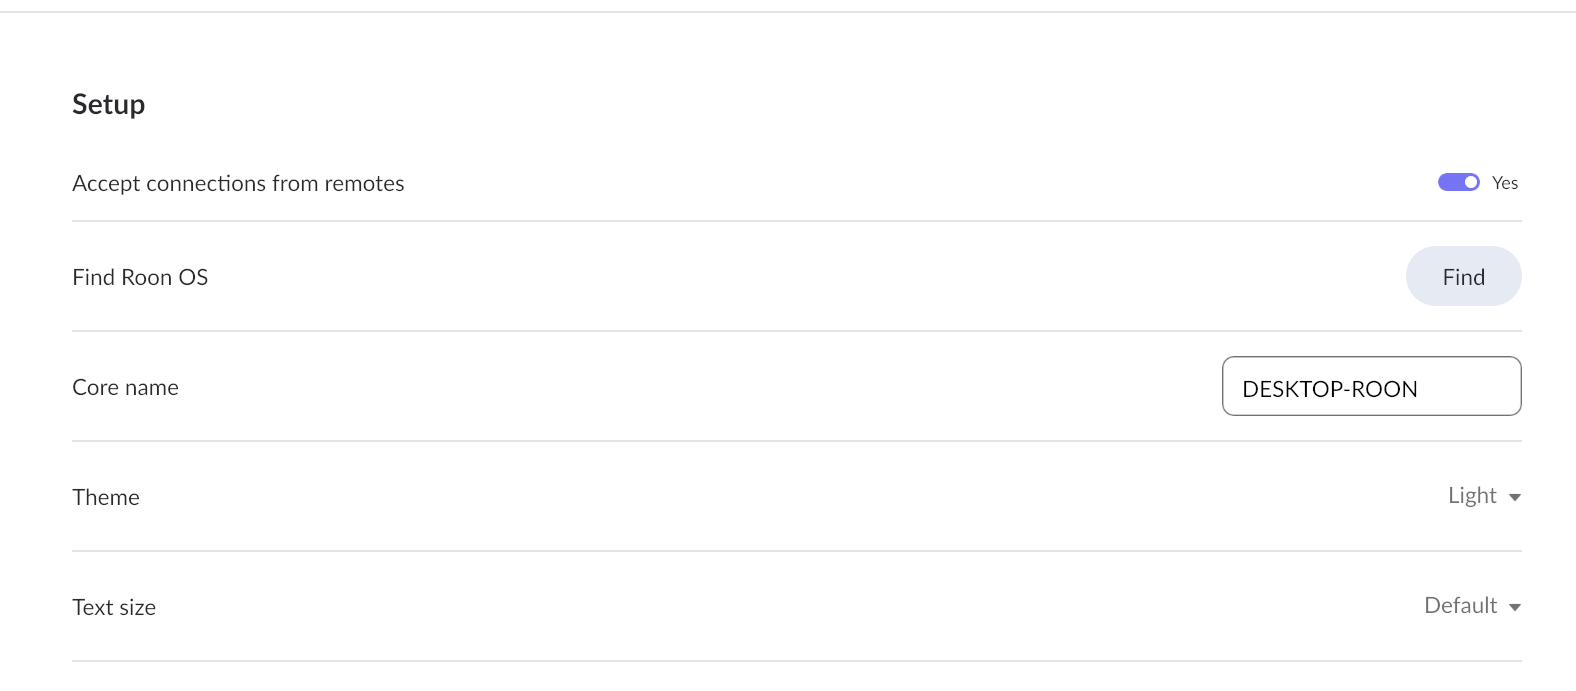
Task: Click the Yes label beside the toggle
Action: pos(1504,183)
